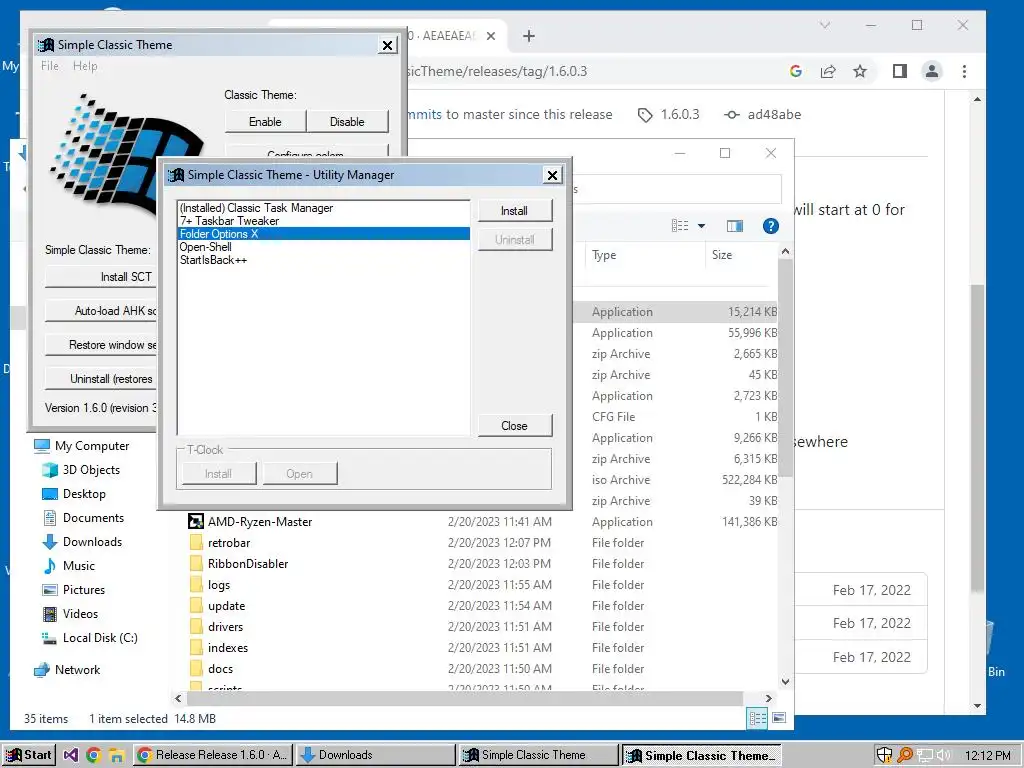This screenshot has height=768, width=1024.
Task: Click Explorer vertical scrollbar down arrow
Action: (786, 682)
